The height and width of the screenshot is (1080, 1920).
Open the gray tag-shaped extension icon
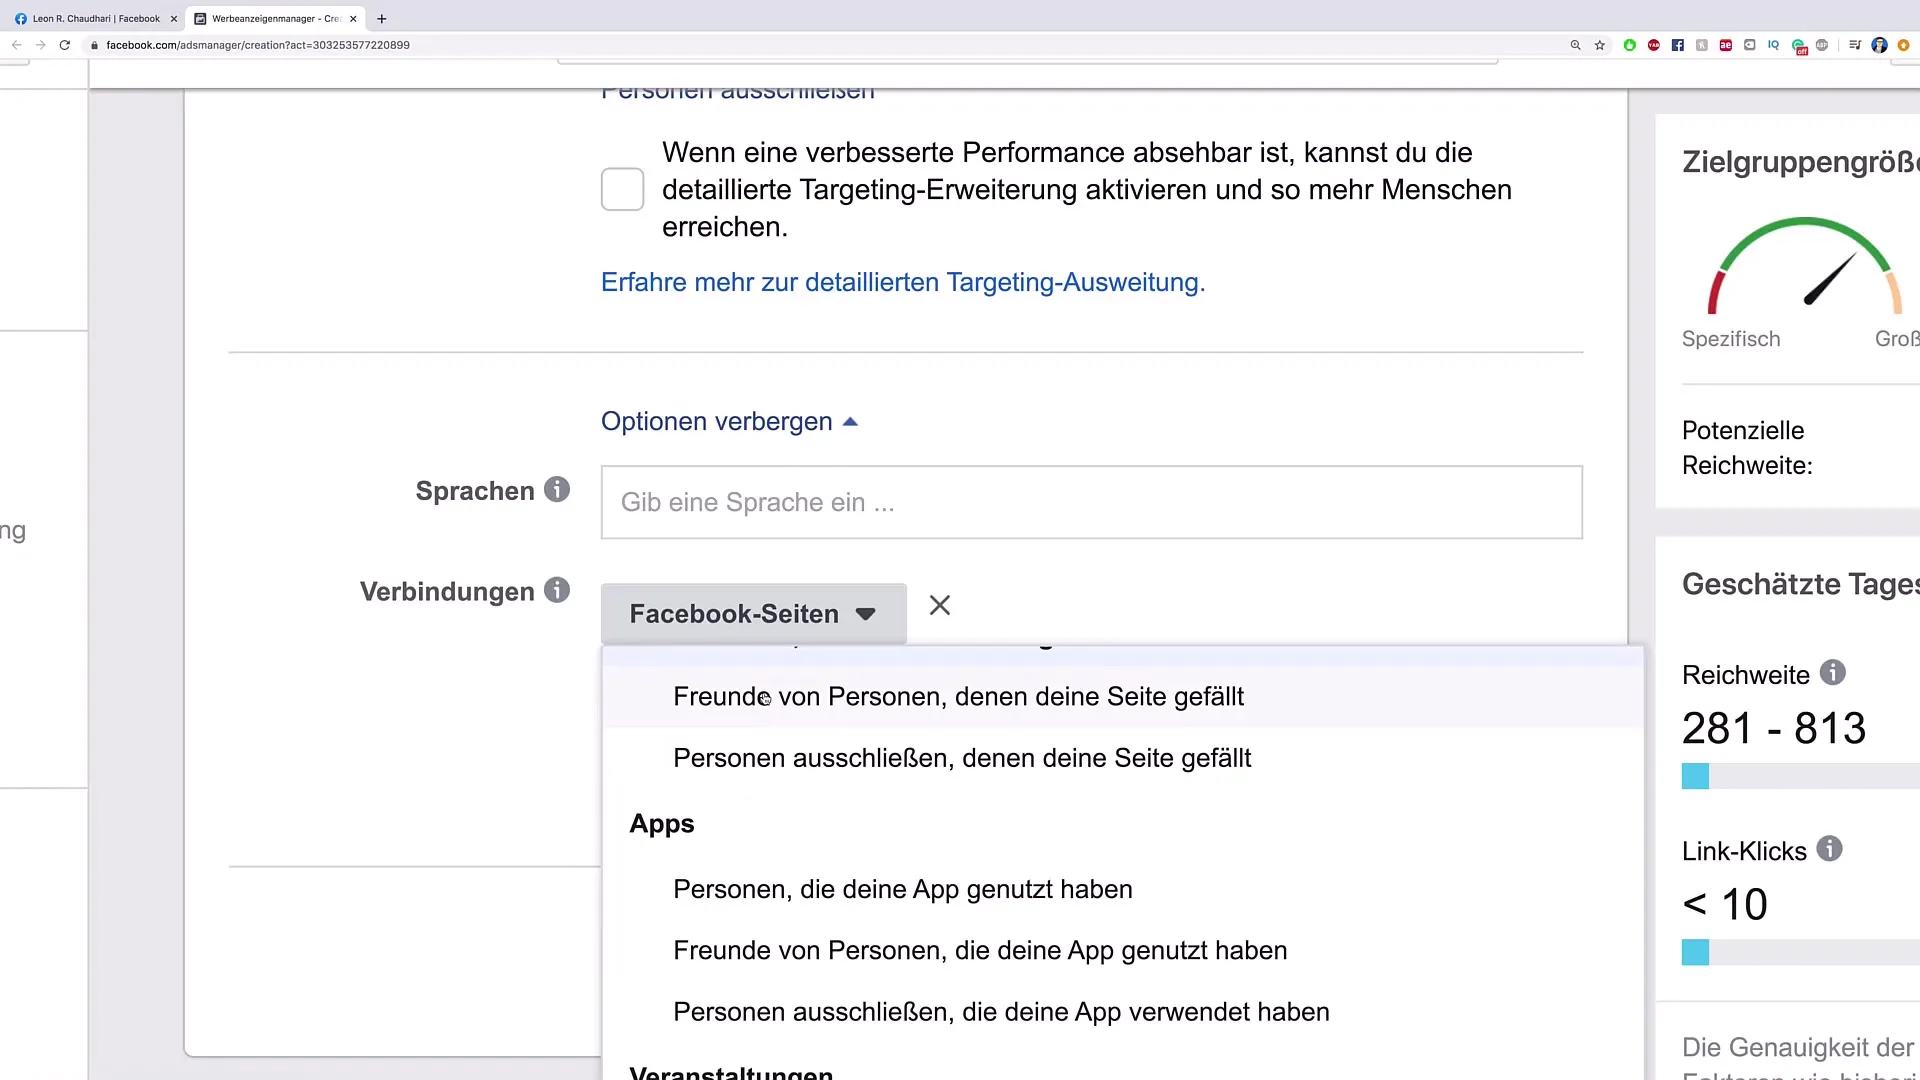pyautogui.click(x=1750, y=45)
